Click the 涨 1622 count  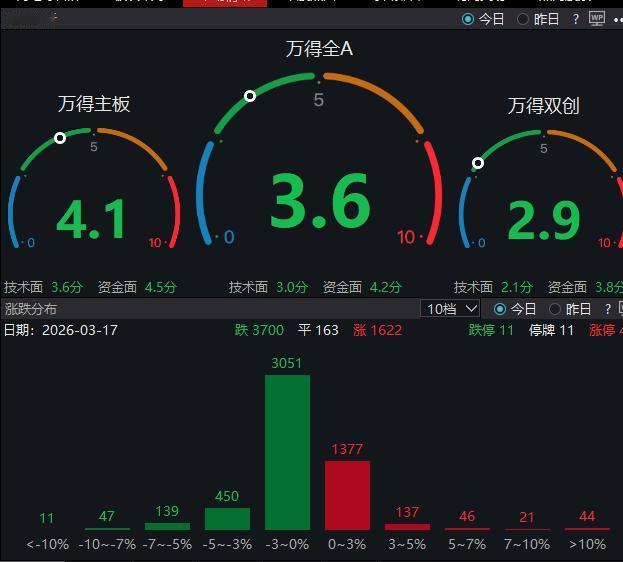click(x=377, y=330)
